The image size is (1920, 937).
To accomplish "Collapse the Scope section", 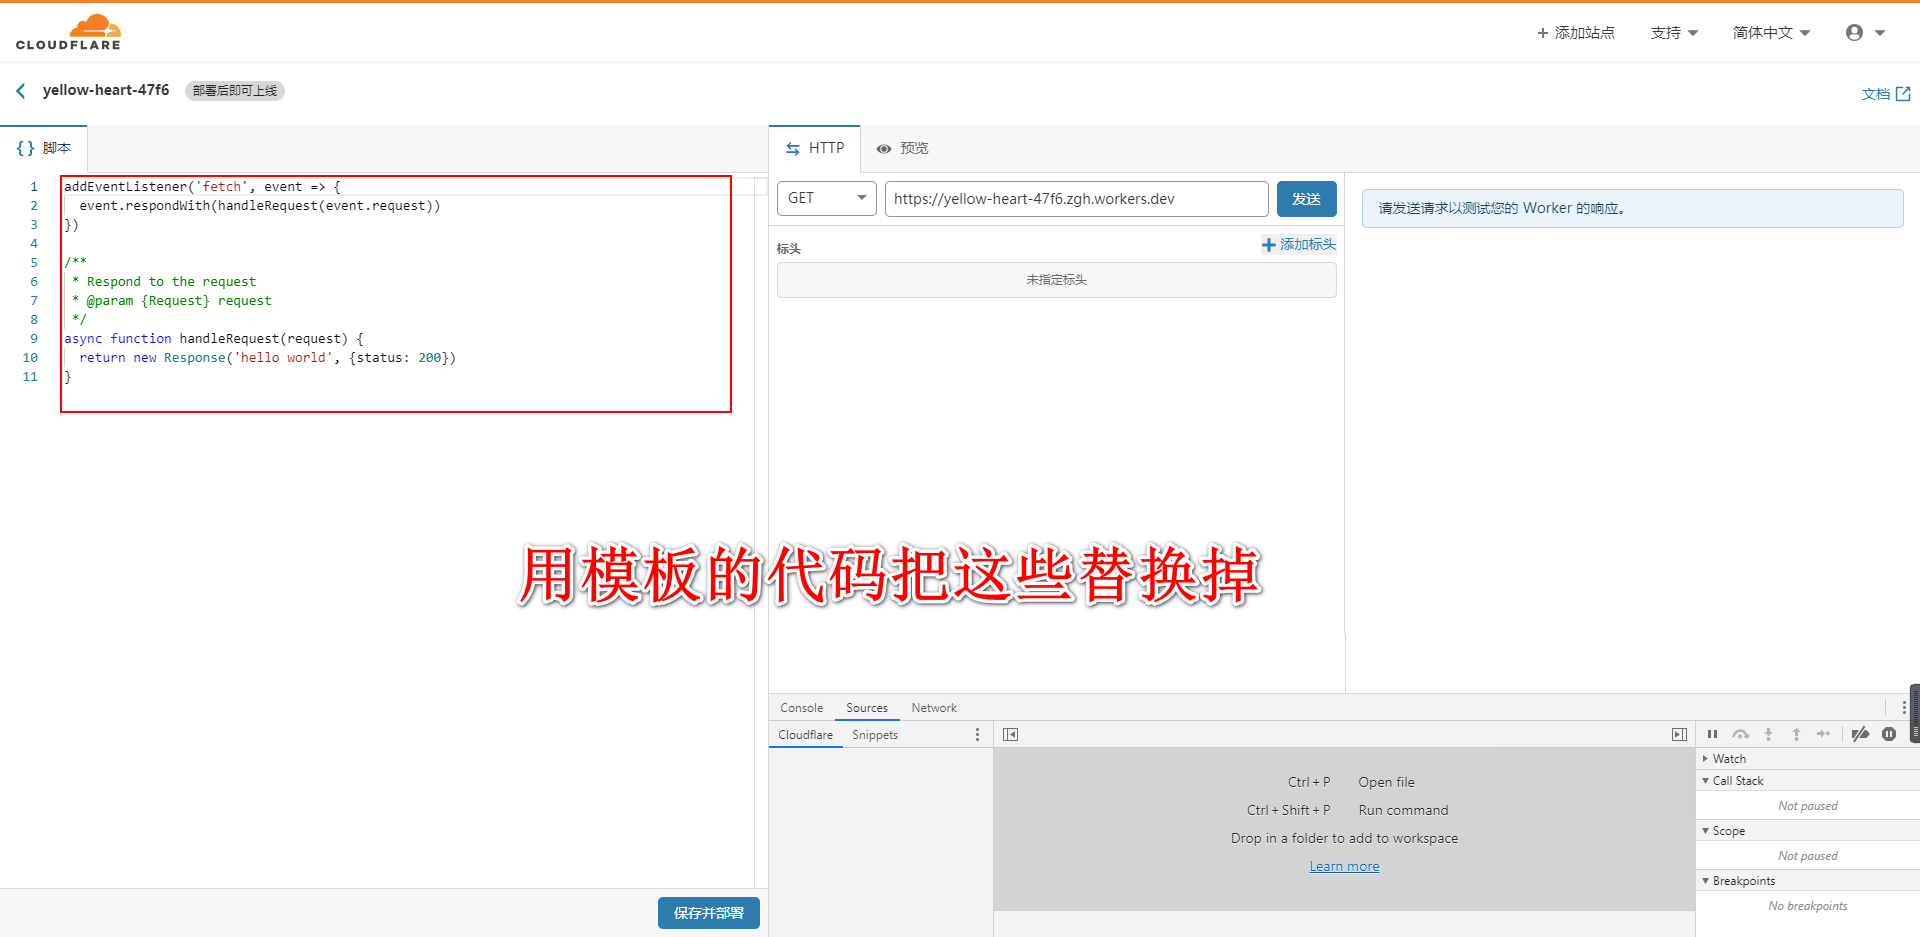I will [x=1705, y=831].
